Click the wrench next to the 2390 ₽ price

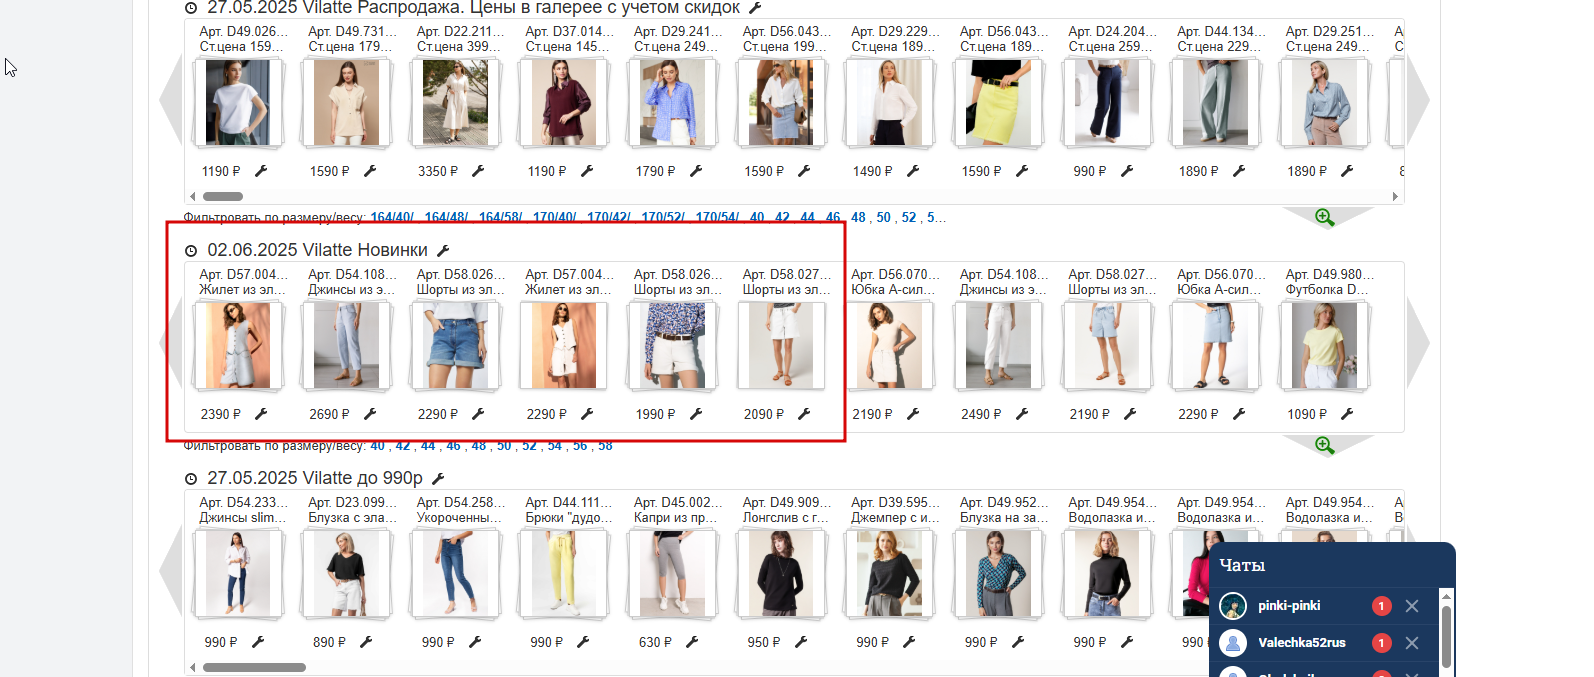click(x=261, y=414)
